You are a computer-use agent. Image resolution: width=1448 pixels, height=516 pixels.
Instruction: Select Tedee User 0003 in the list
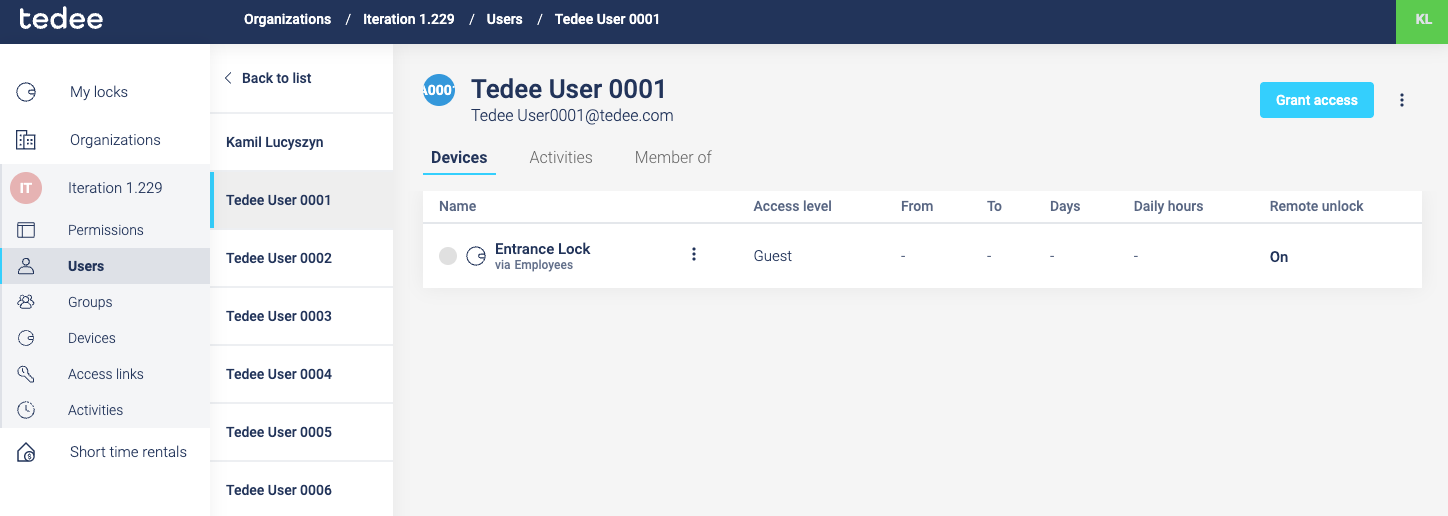[302, 316]
